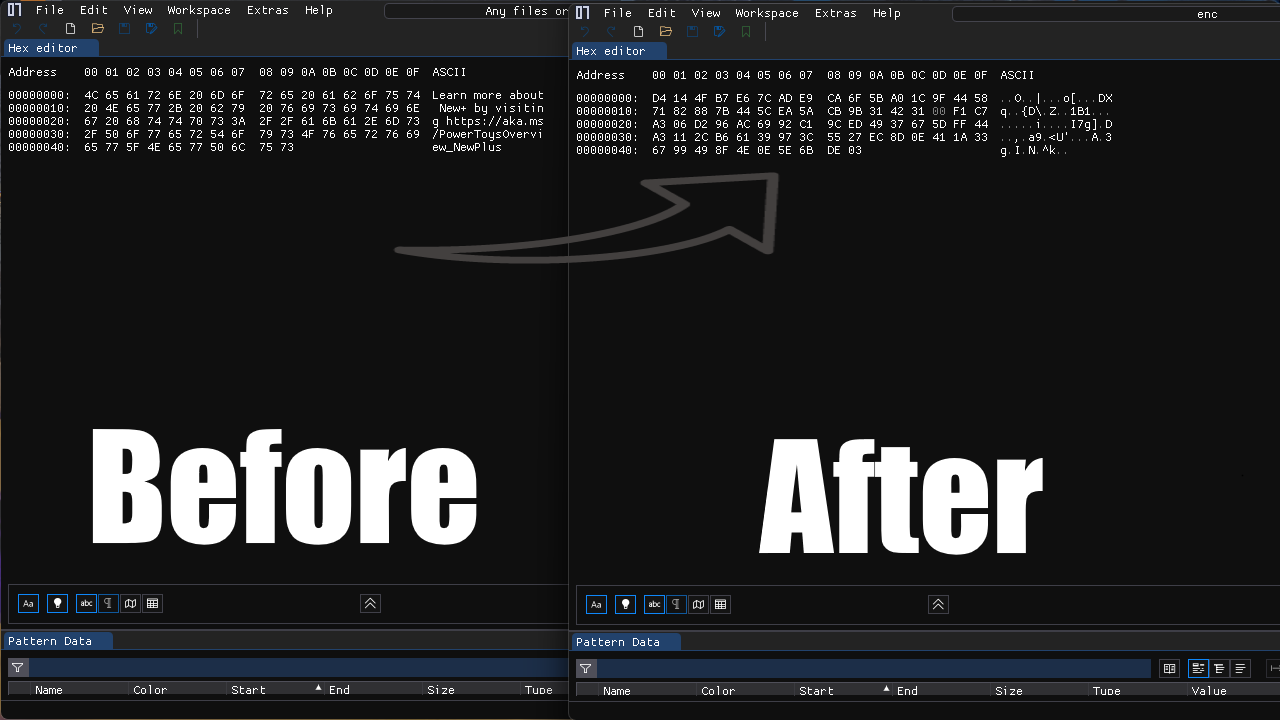Click Redo icon in right enc window
The width and height of the screenshot is (1280, 720).
point(611,32)
